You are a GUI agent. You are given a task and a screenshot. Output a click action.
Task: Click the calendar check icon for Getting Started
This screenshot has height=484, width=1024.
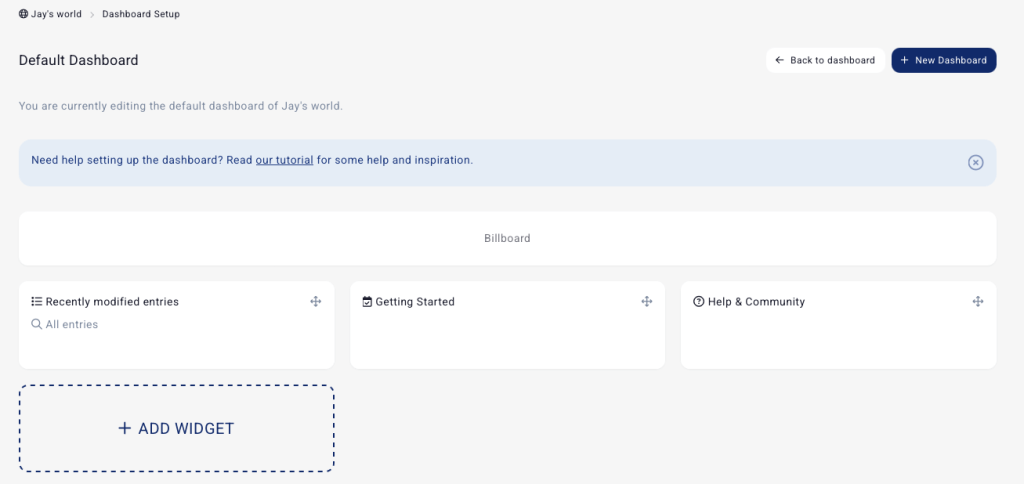point(367,302)
